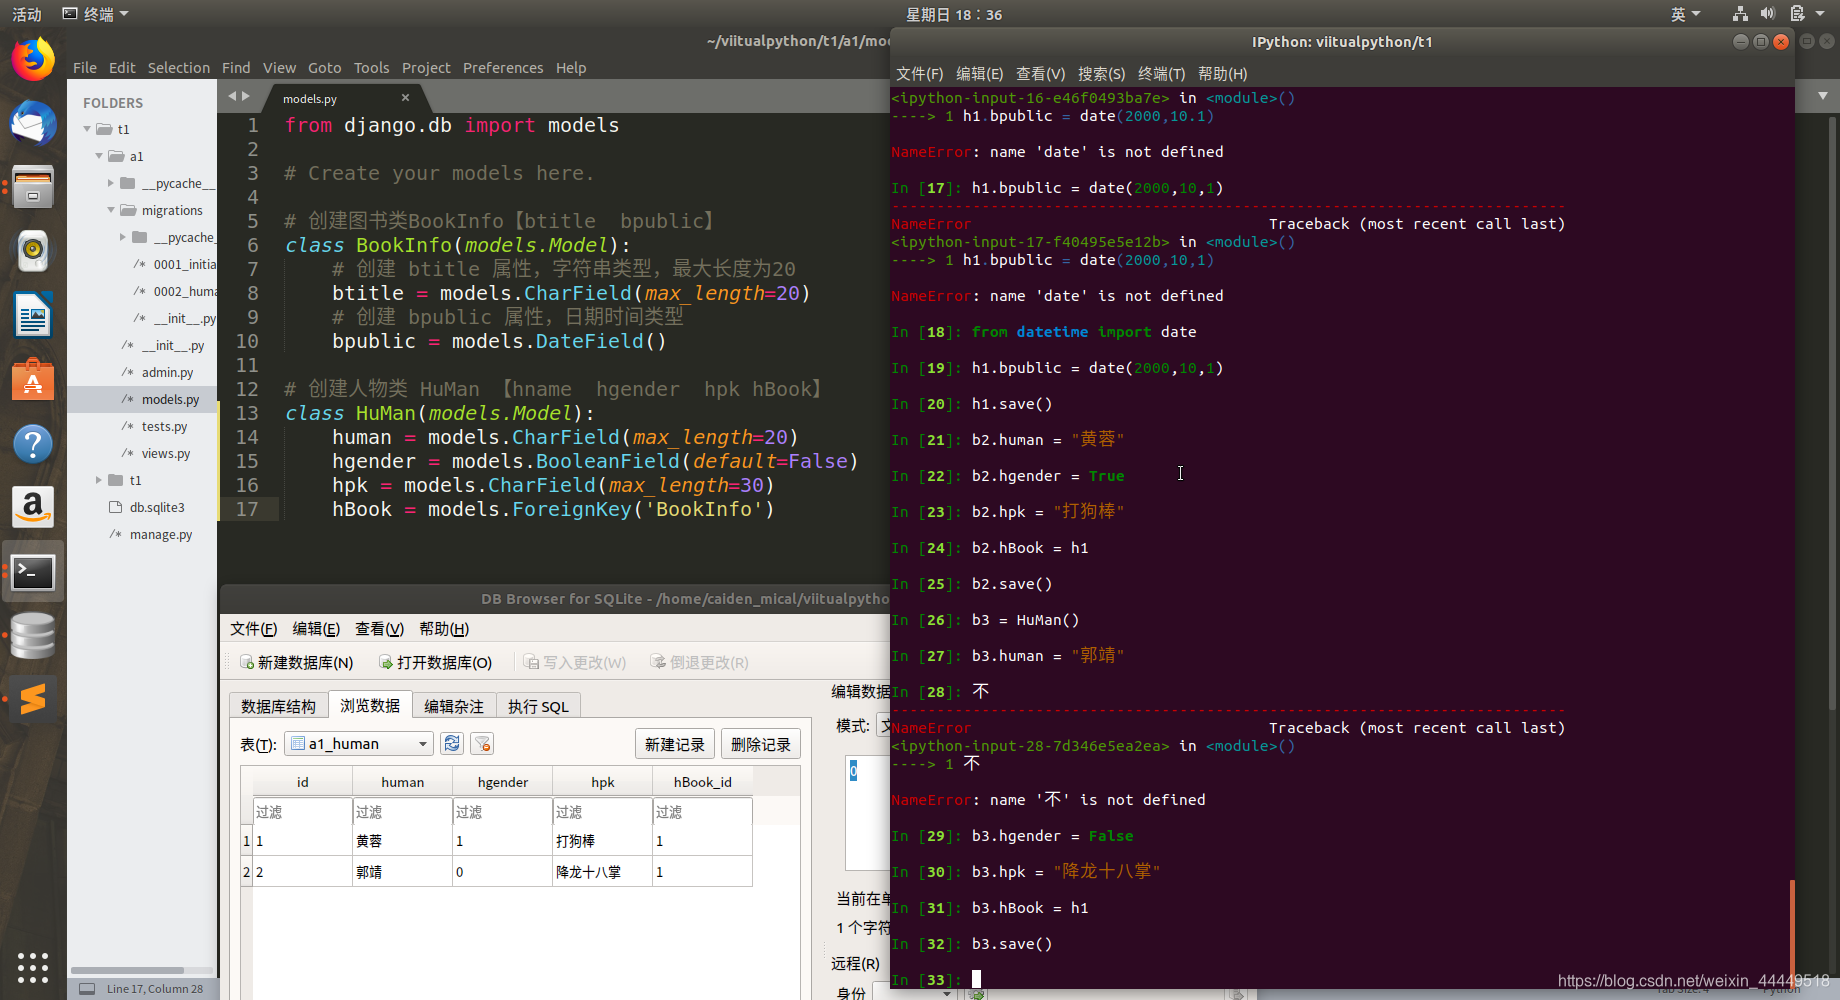Open LibreOffice Writer from the dock
The height and width of the screenshot is (1000, 1840).
33,316
